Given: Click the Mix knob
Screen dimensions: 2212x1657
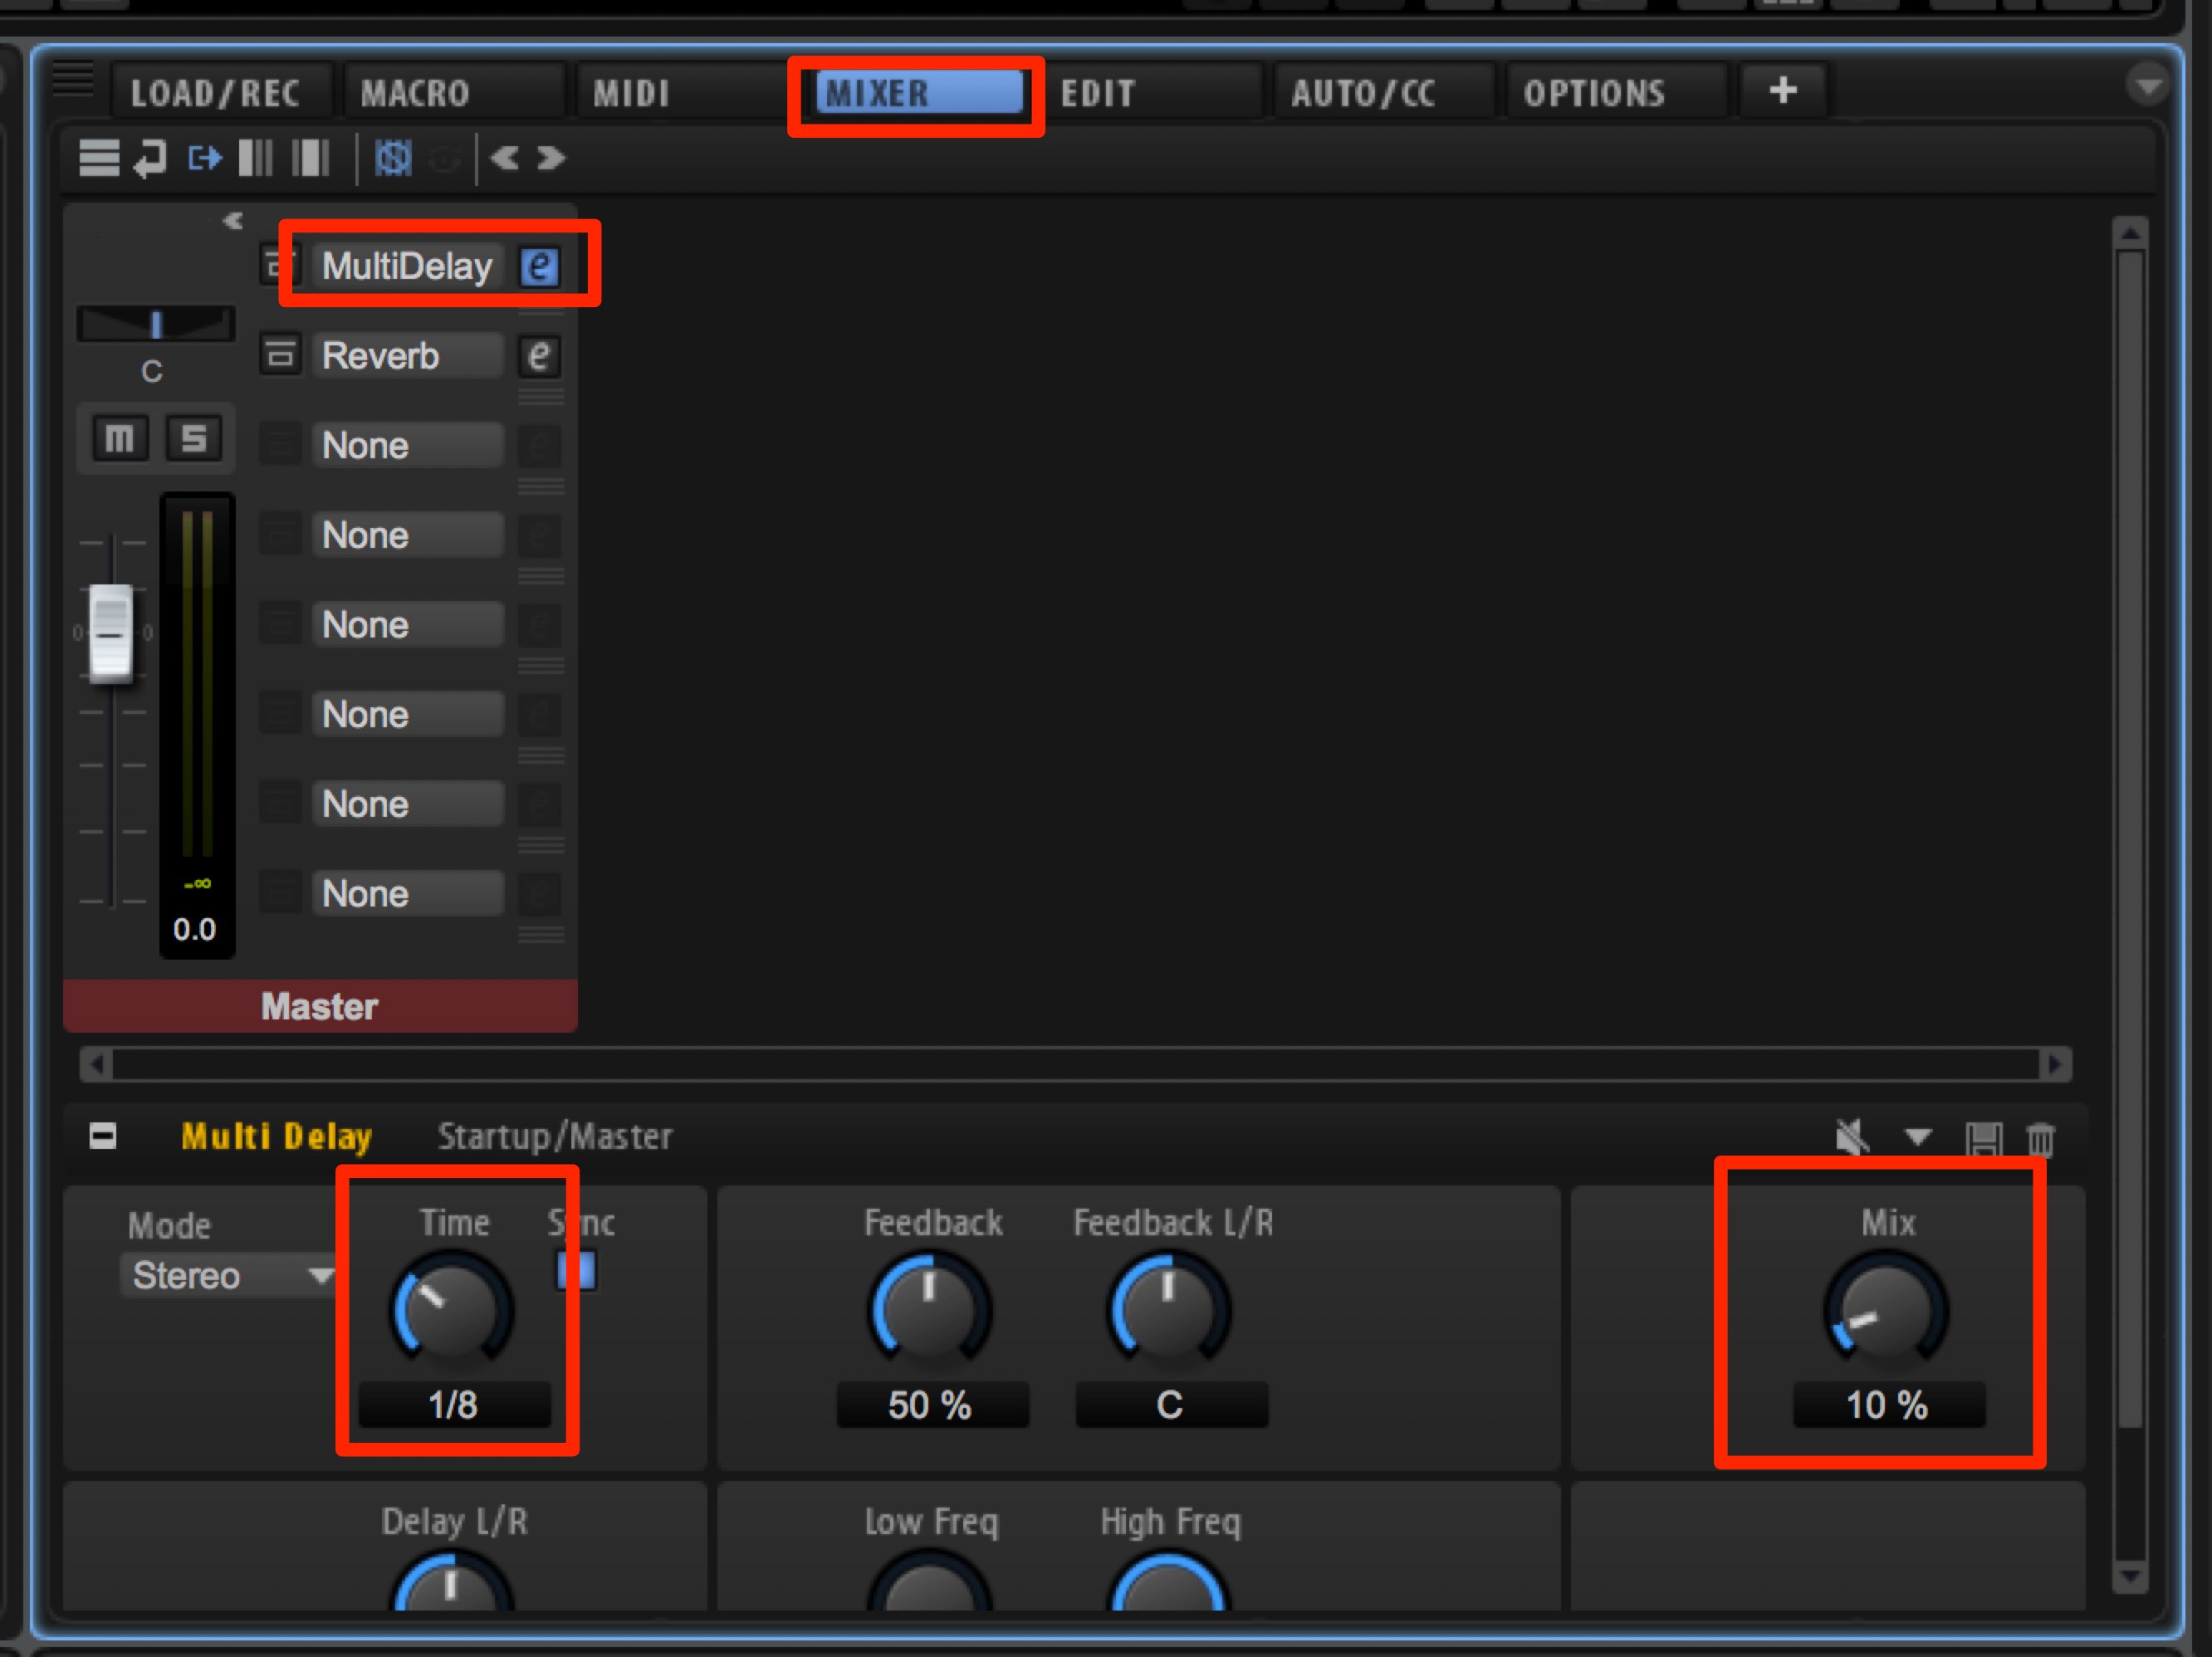Looking at the screenshot, I should pos(1886,1310).
